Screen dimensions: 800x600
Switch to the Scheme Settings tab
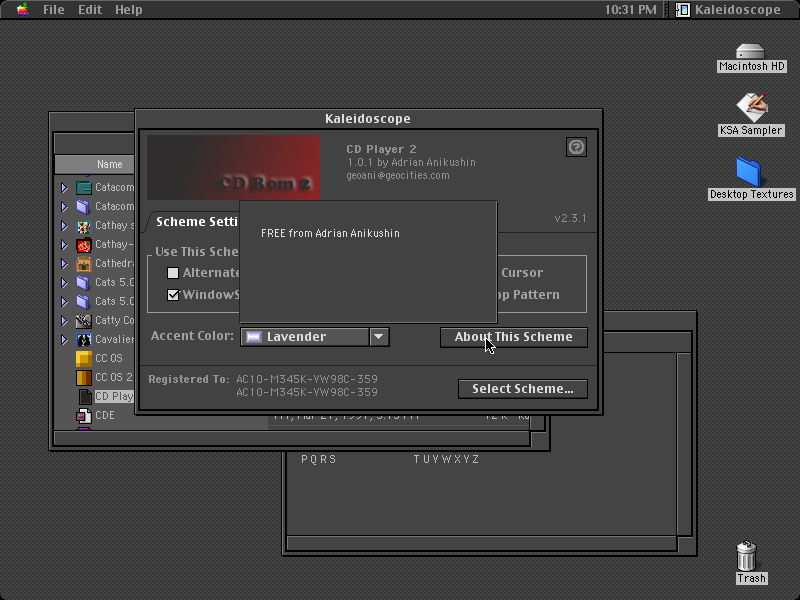coord(196,222)
